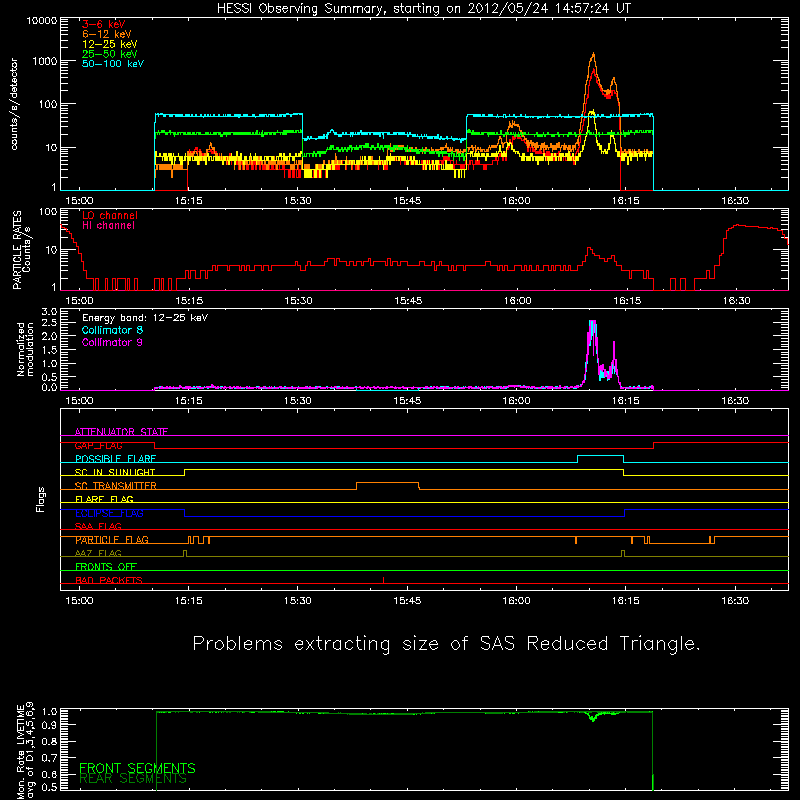800x800 pixels.
Task: Click 16:30 tick under the counts plot
Action: coord(735,201)
